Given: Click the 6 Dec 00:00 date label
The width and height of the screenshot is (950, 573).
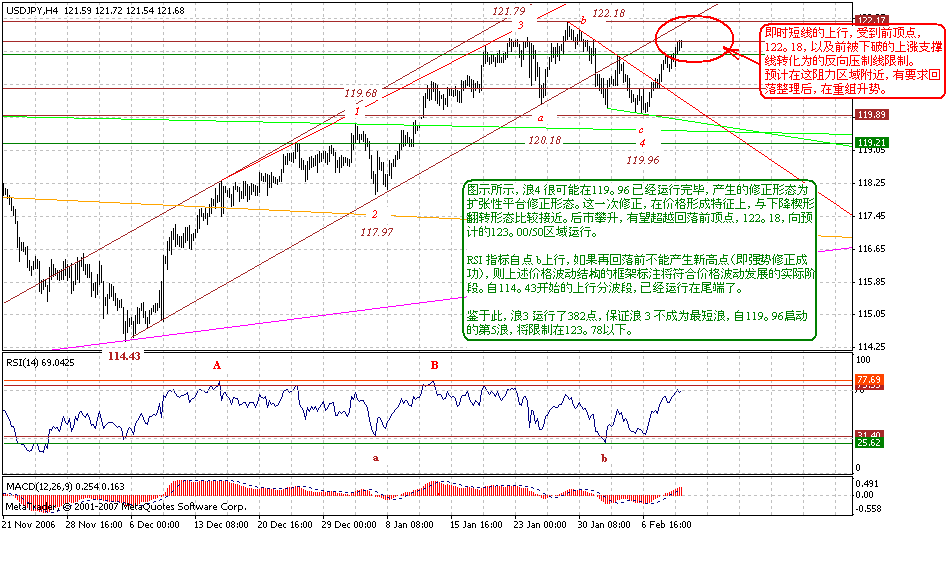Looking at the screenshot, I should coord(154,525).
